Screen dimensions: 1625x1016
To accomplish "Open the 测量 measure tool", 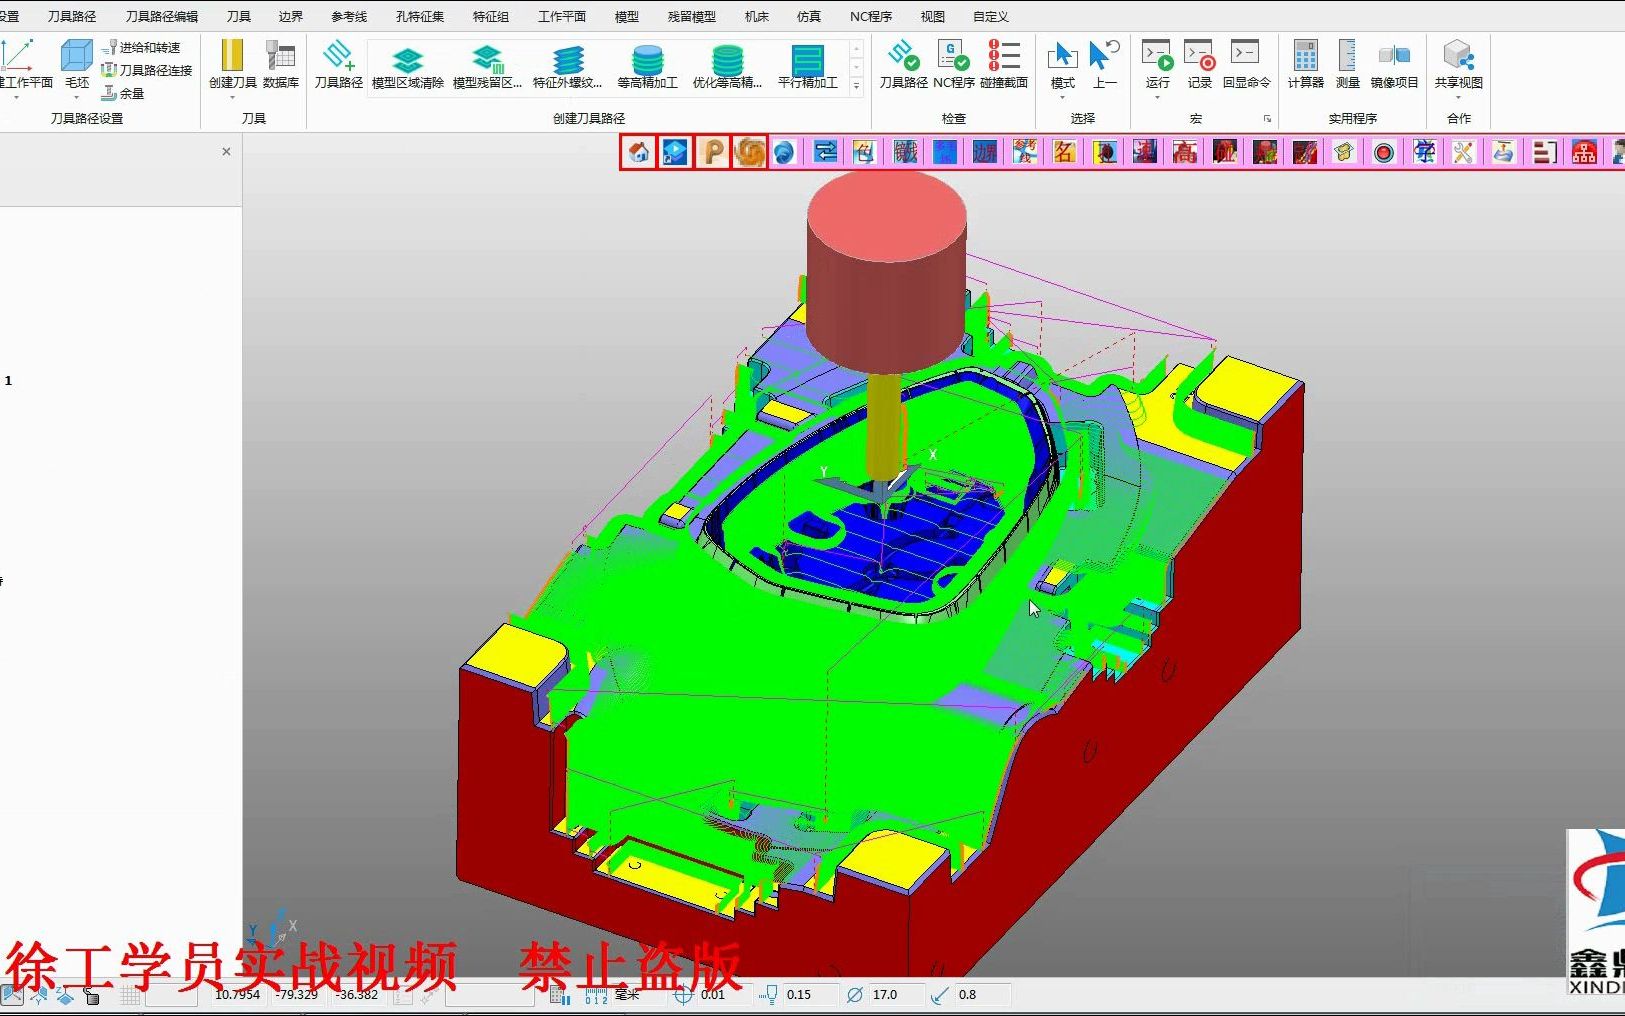I will click(1347, 65).
